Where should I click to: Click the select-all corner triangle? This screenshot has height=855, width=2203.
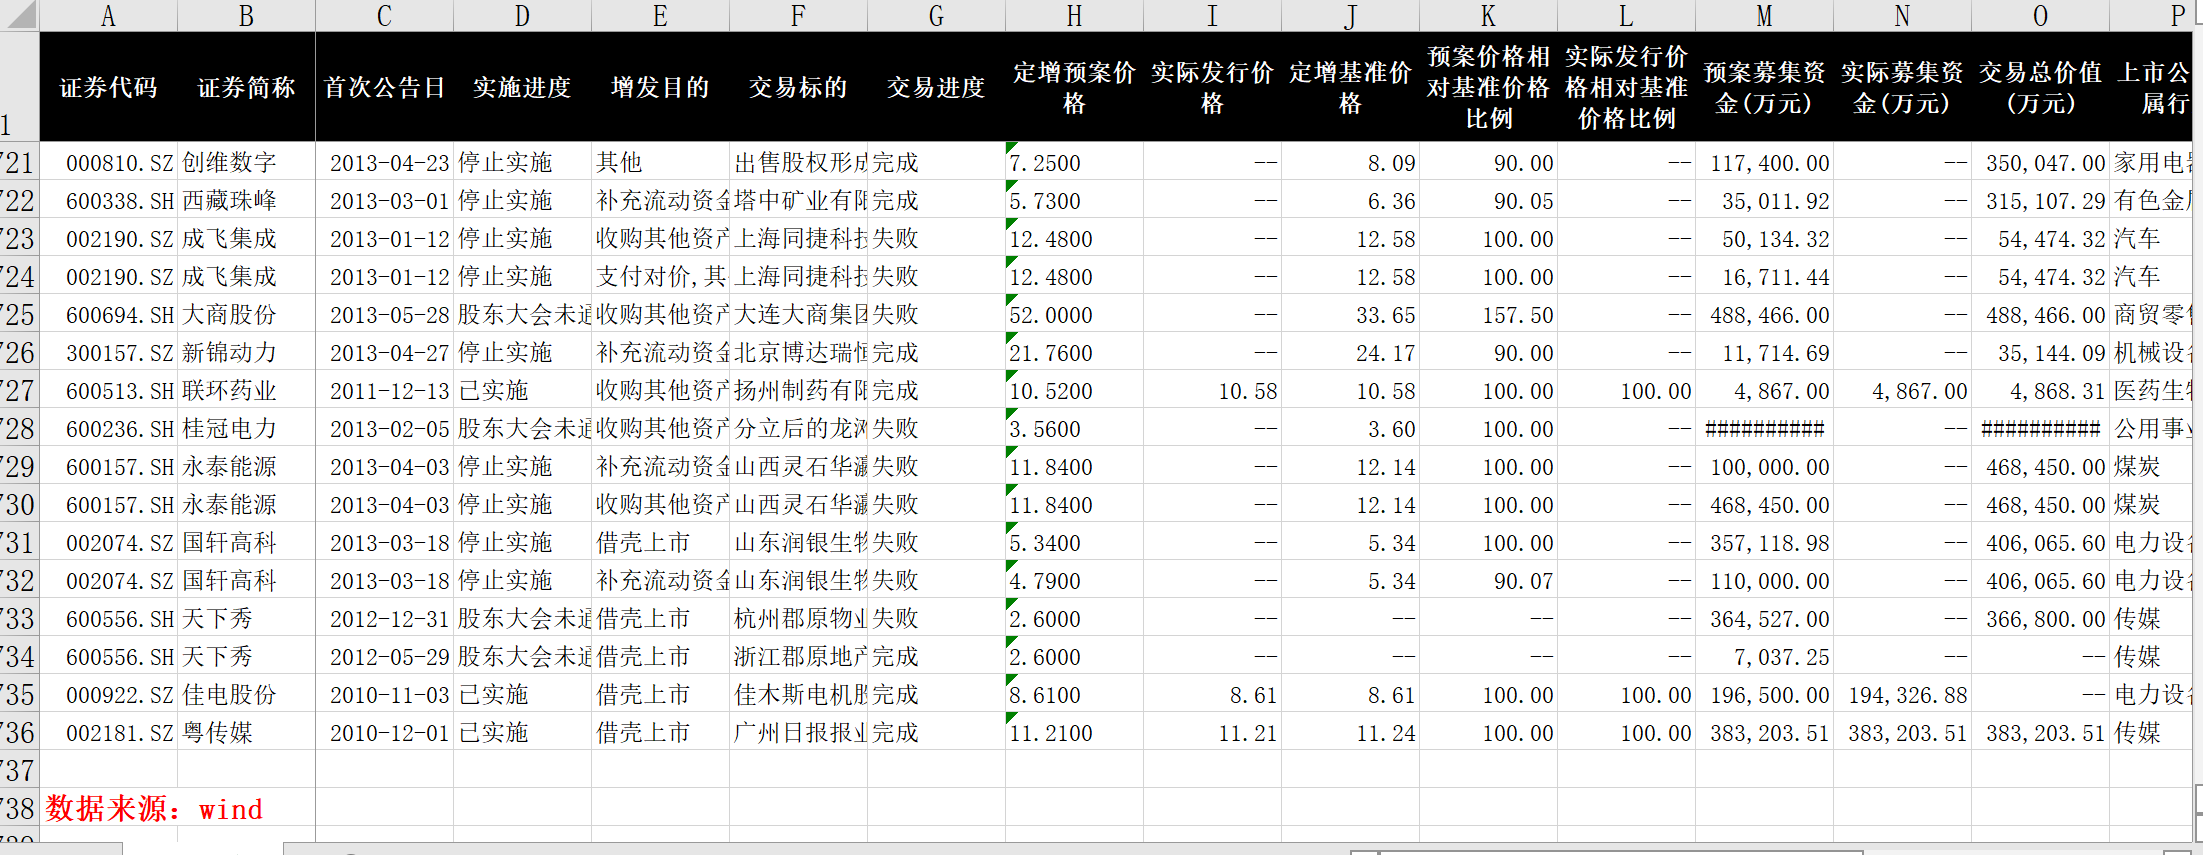(19, 15)
